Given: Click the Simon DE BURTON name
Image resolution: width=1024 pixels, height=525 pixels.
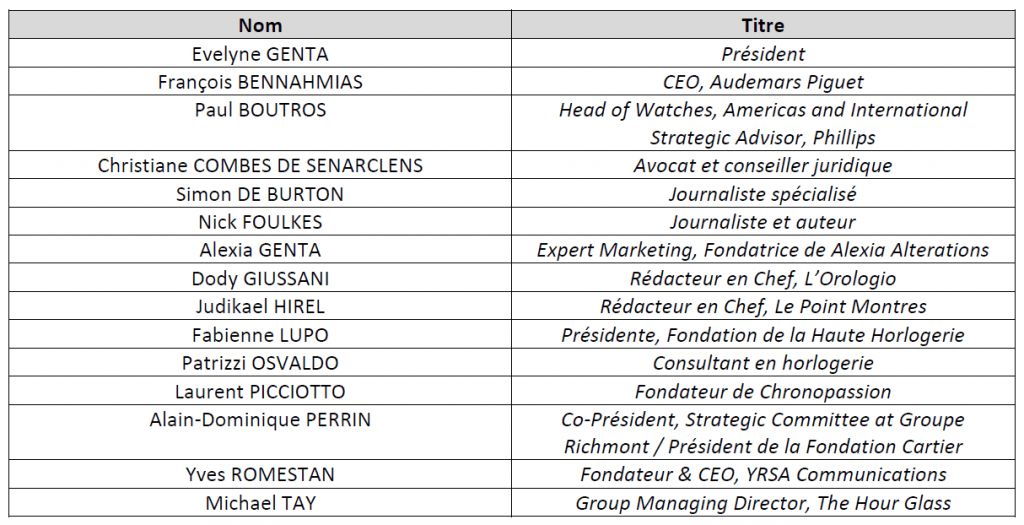Looking at the screenshot, I should tap(260, 194).
